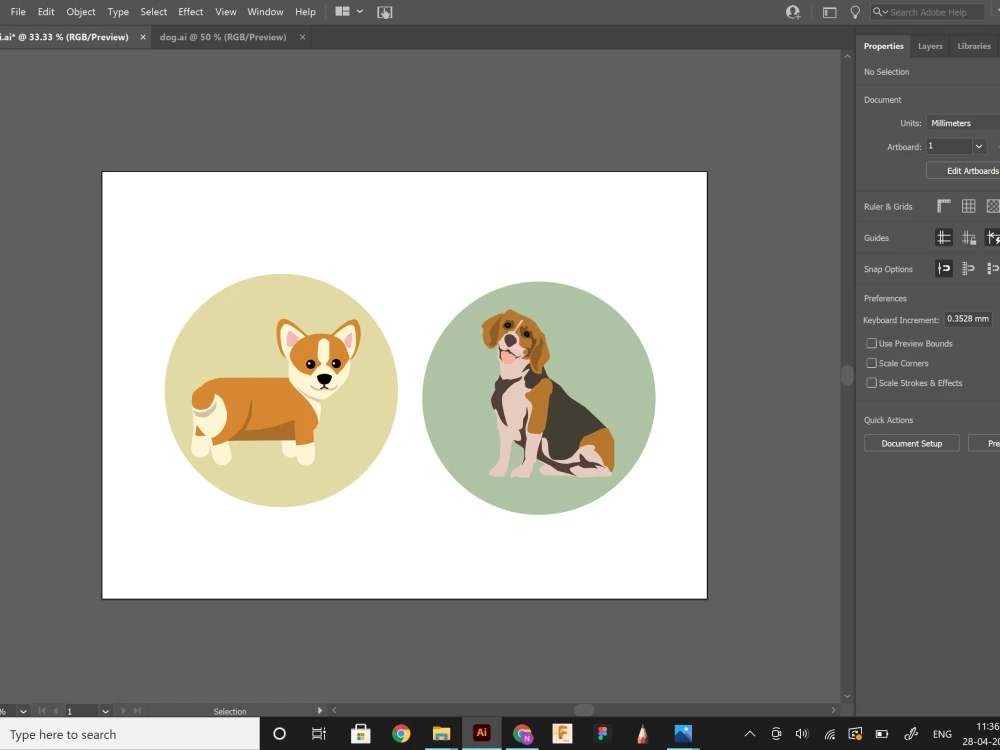Click the arrange documents icon
The width and height of the screenshot is (1000, 750).
pos(342,11)
